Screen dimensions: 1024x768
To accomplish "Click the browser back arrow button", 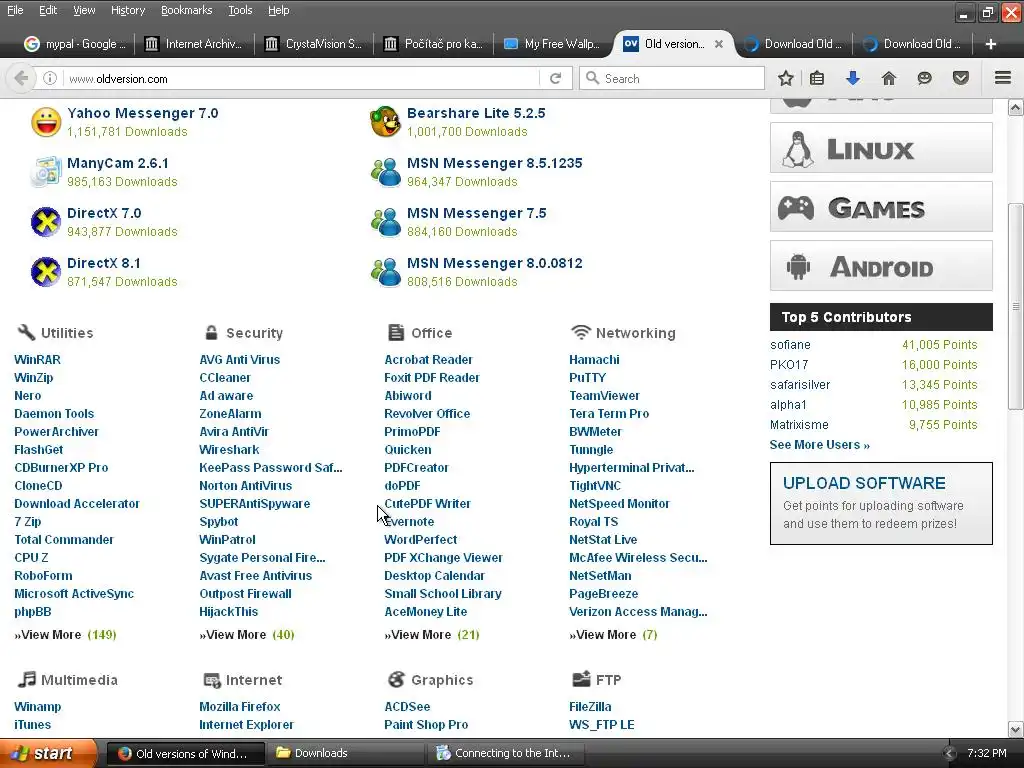I will [21, 78].
